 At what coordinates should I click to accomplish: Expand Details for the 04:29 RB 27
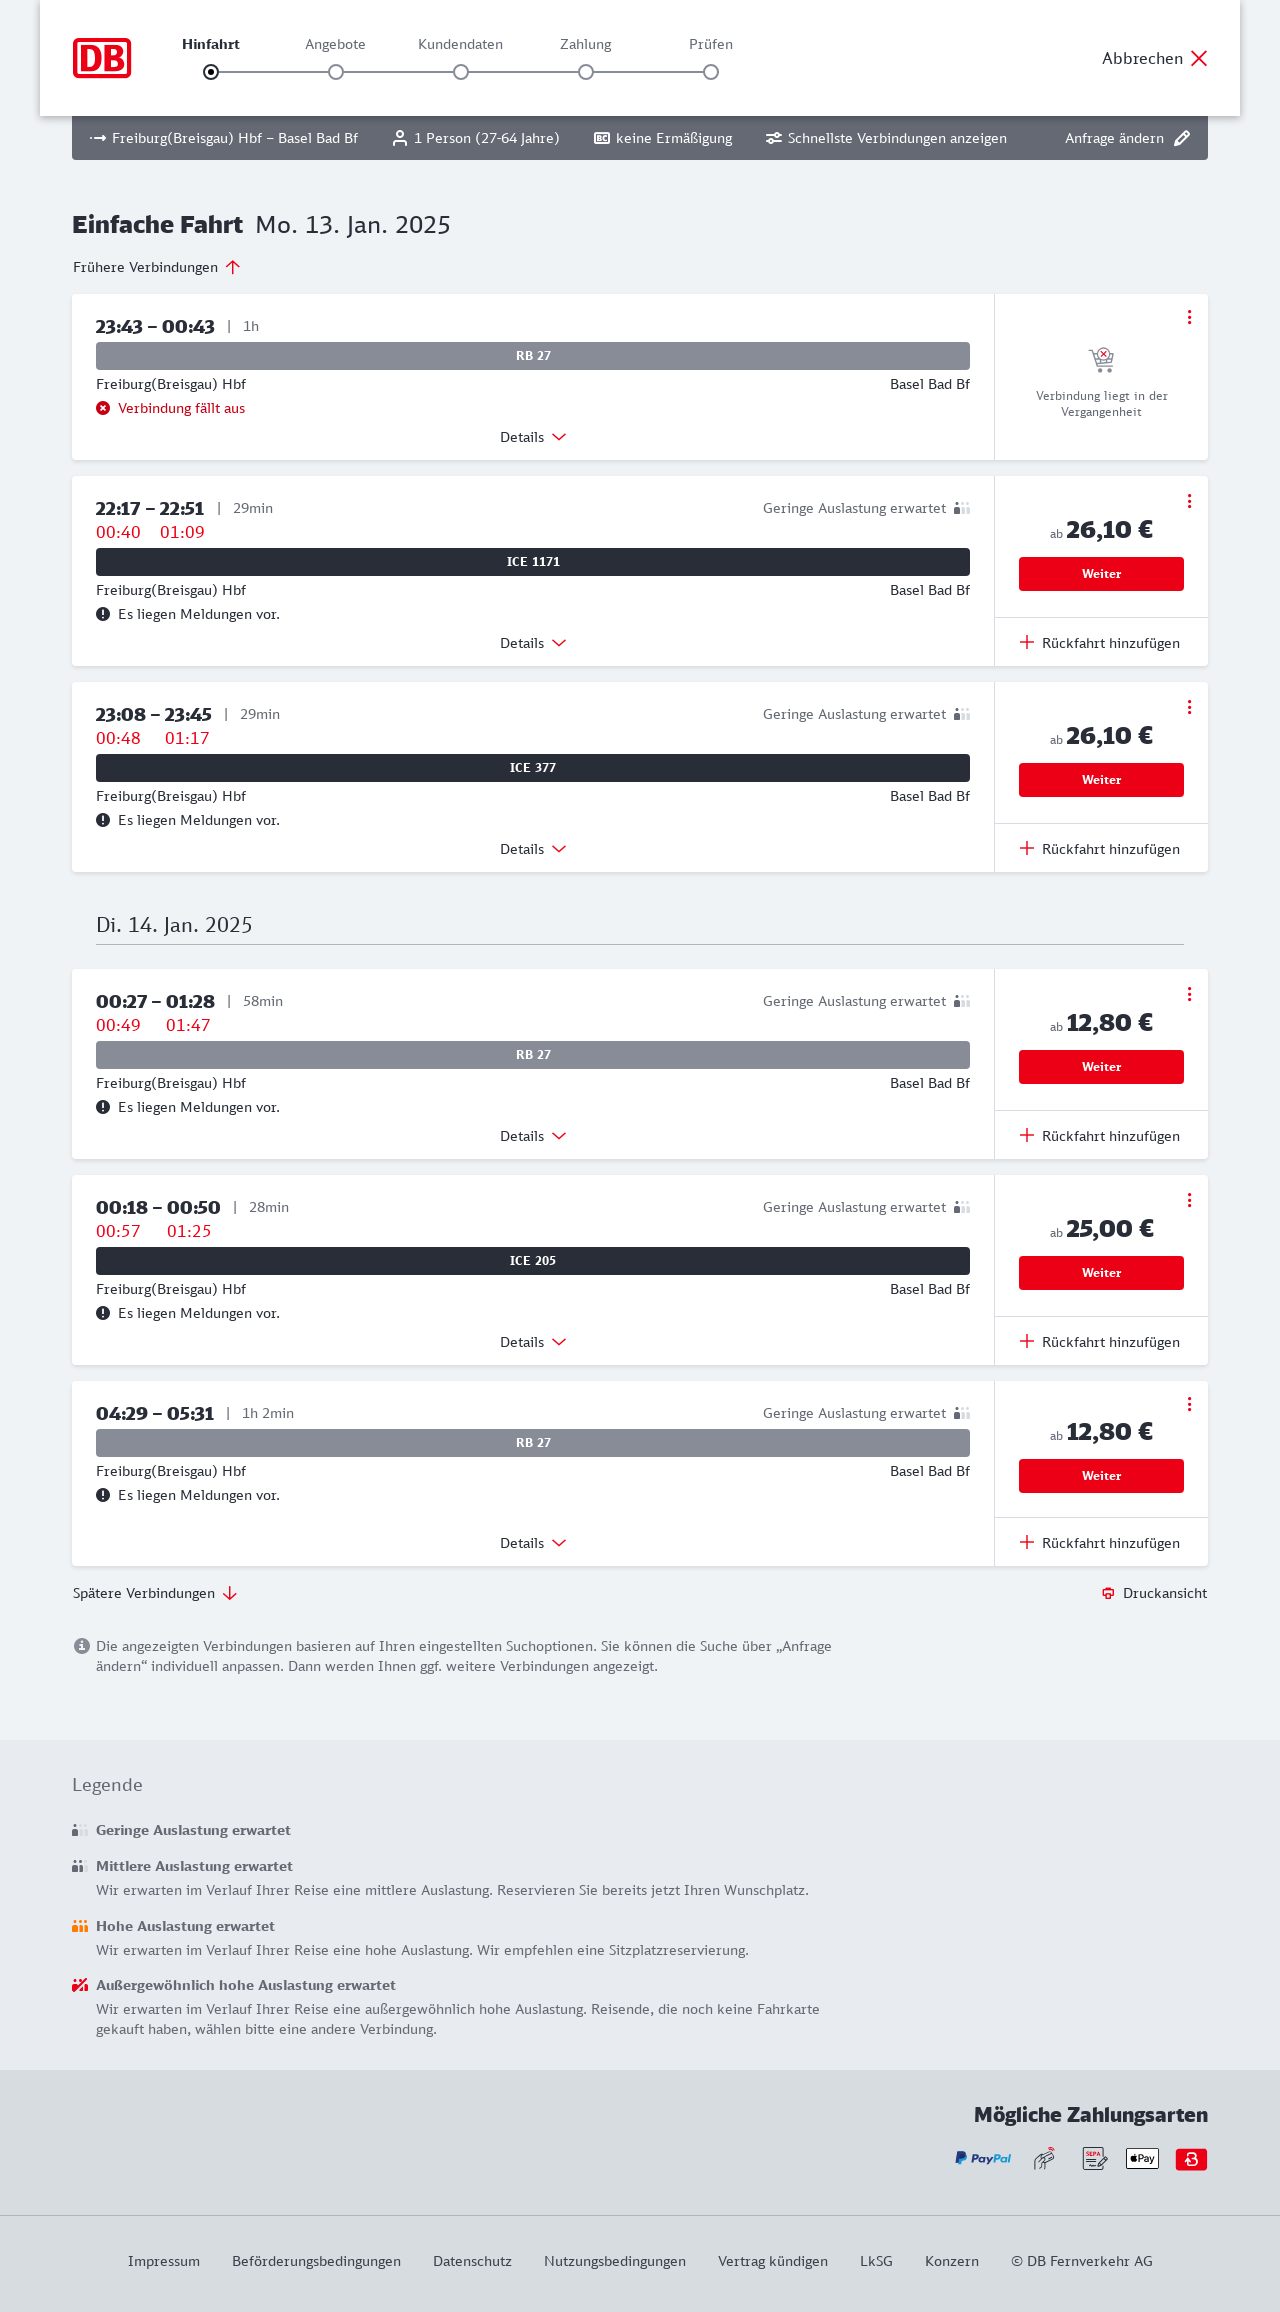click(533, 1543)
